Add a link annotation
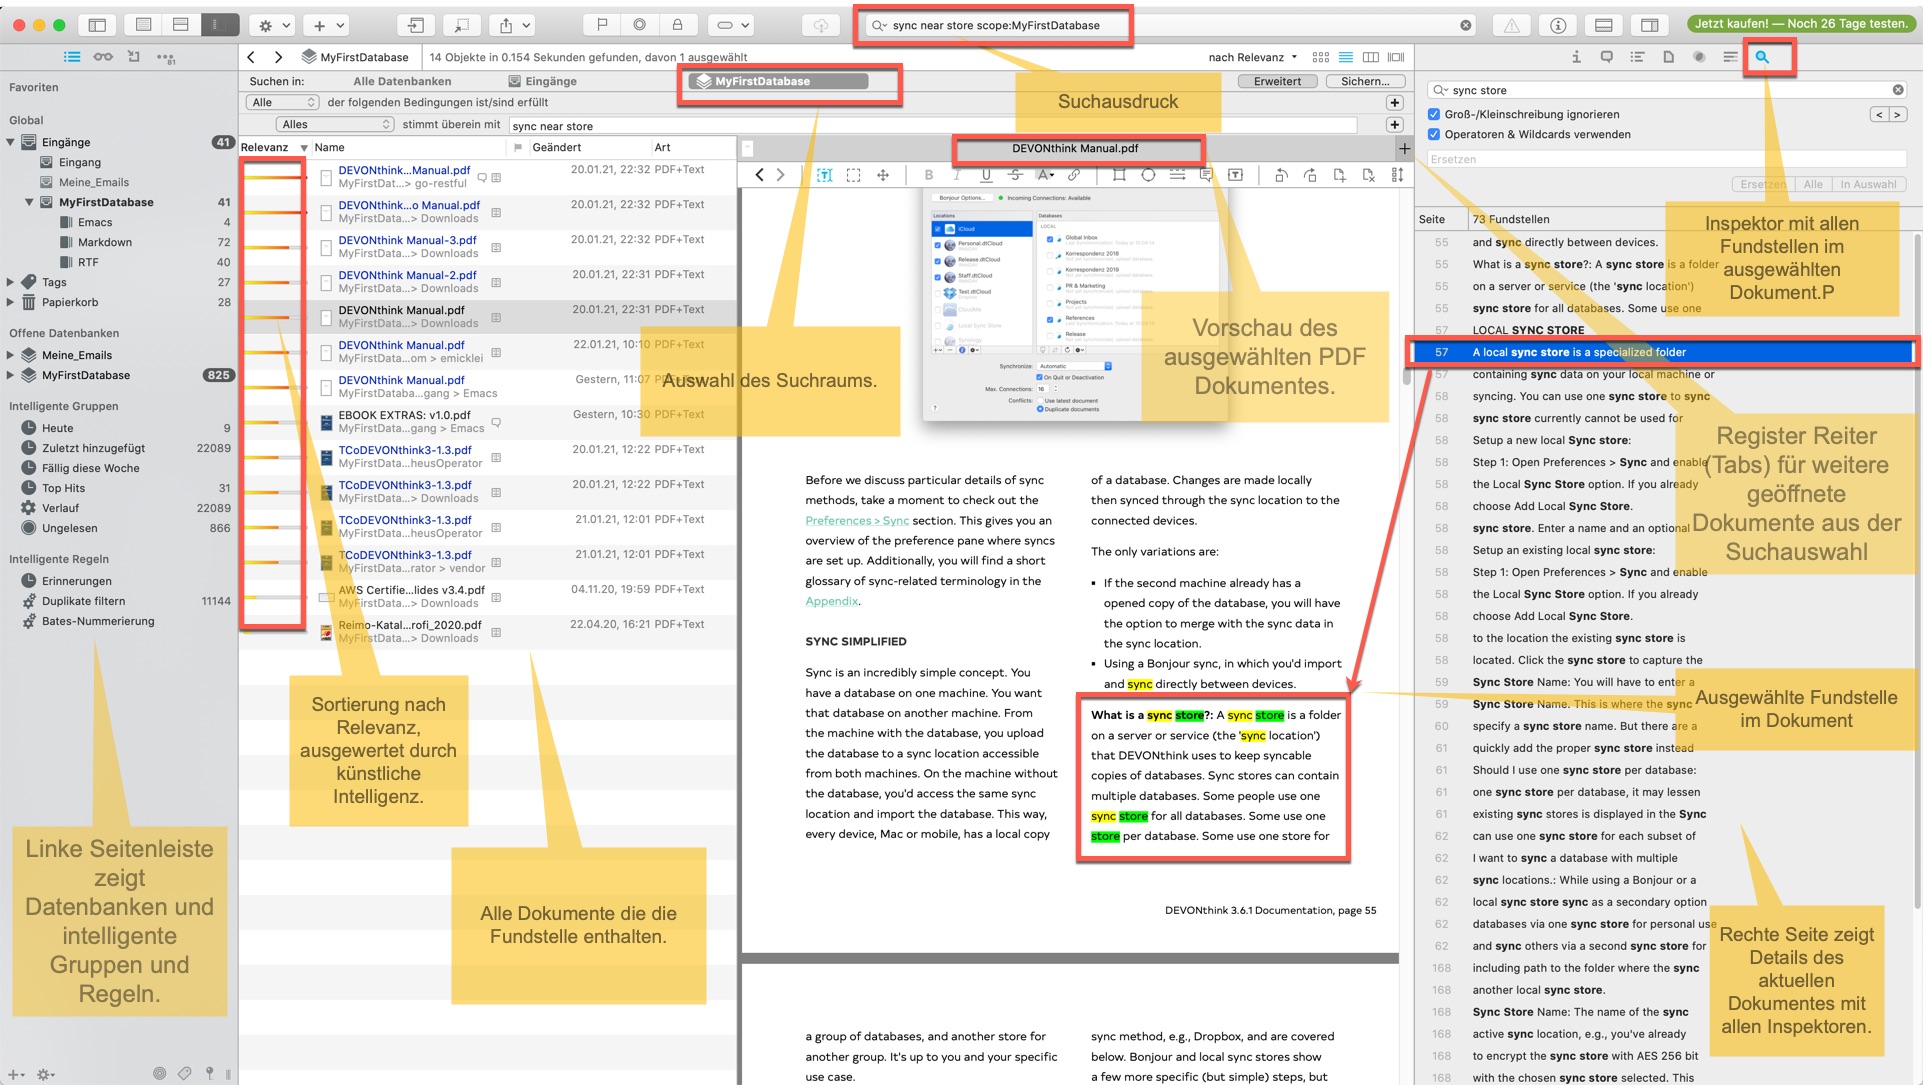 (x=1074, y=175)
